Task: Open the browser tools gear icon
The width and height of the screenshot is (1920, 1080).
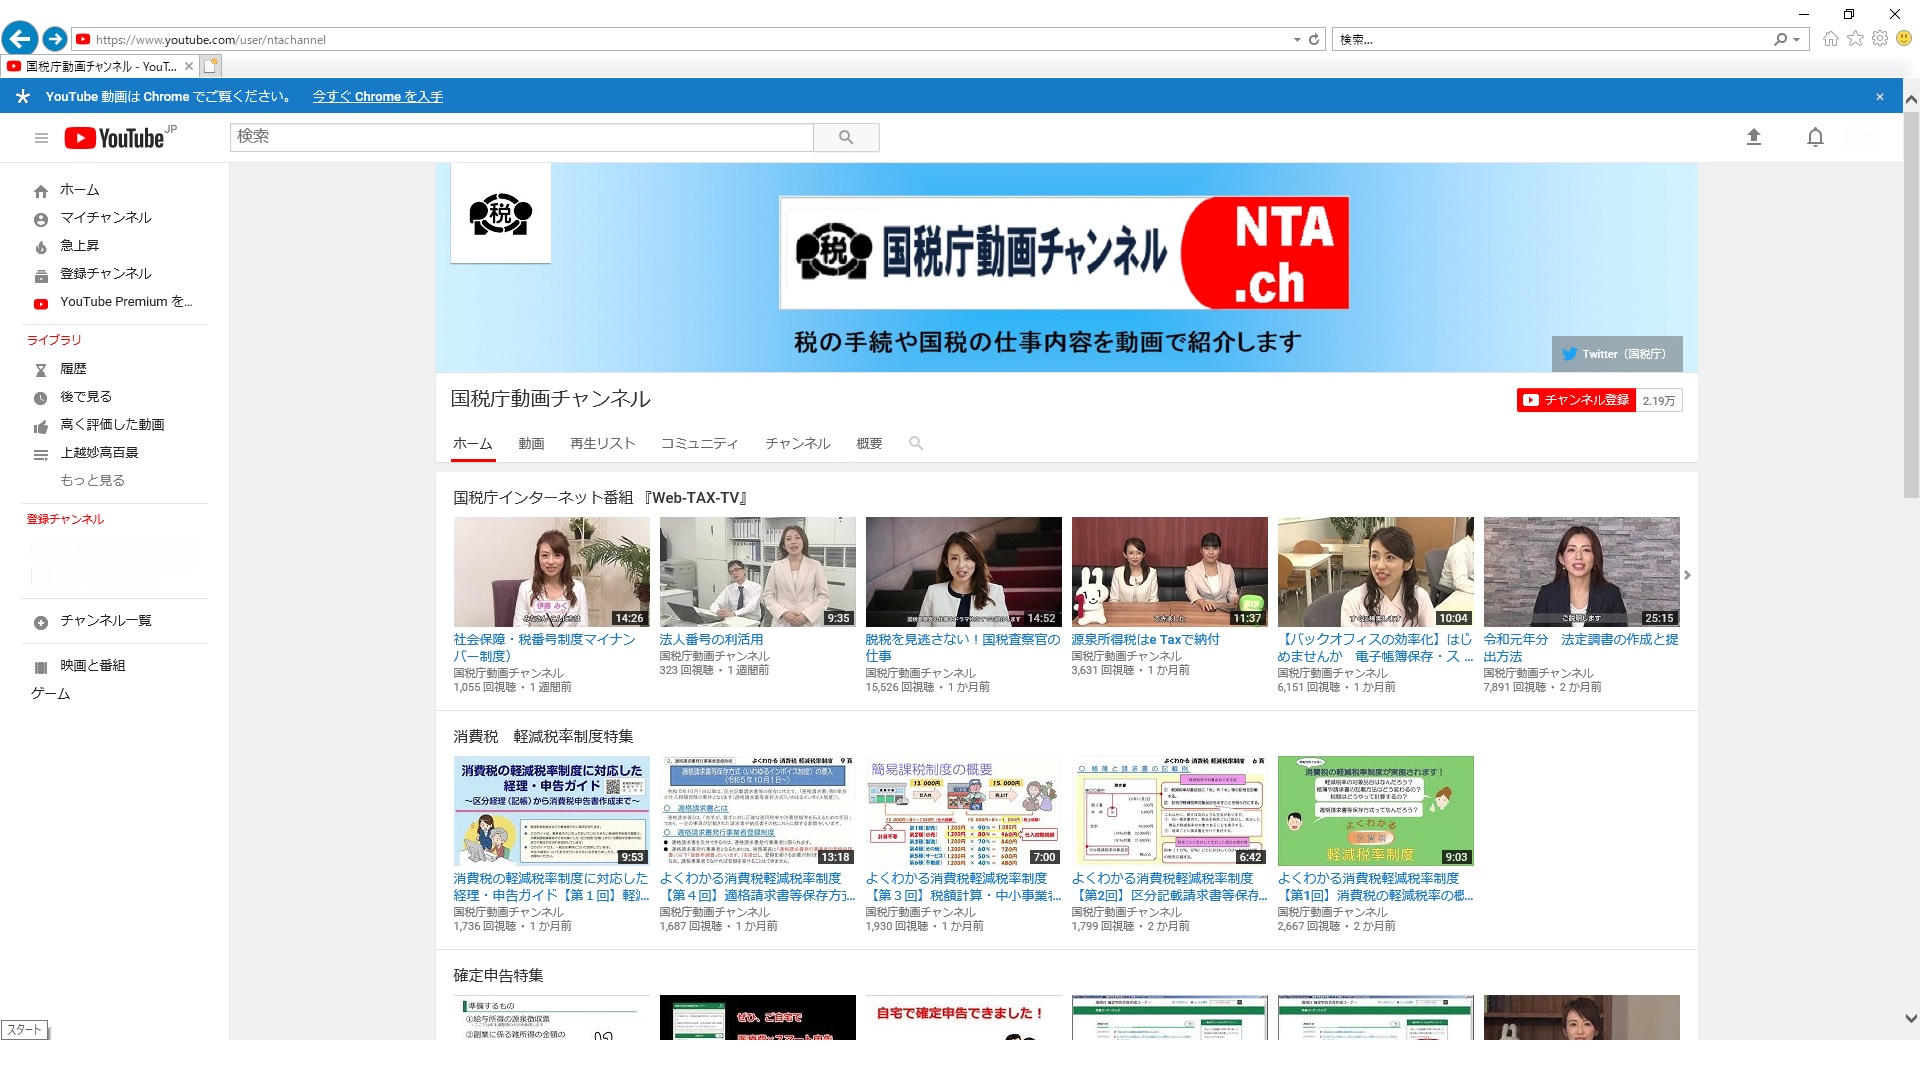Action: coord(1880,39)
